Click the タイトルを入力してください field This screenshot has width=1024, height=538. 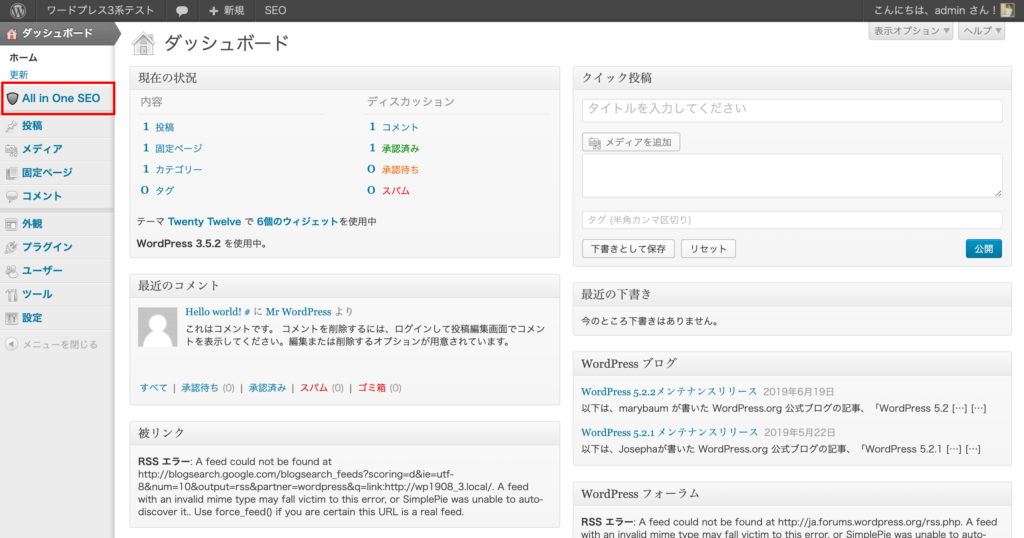[792, 110]
